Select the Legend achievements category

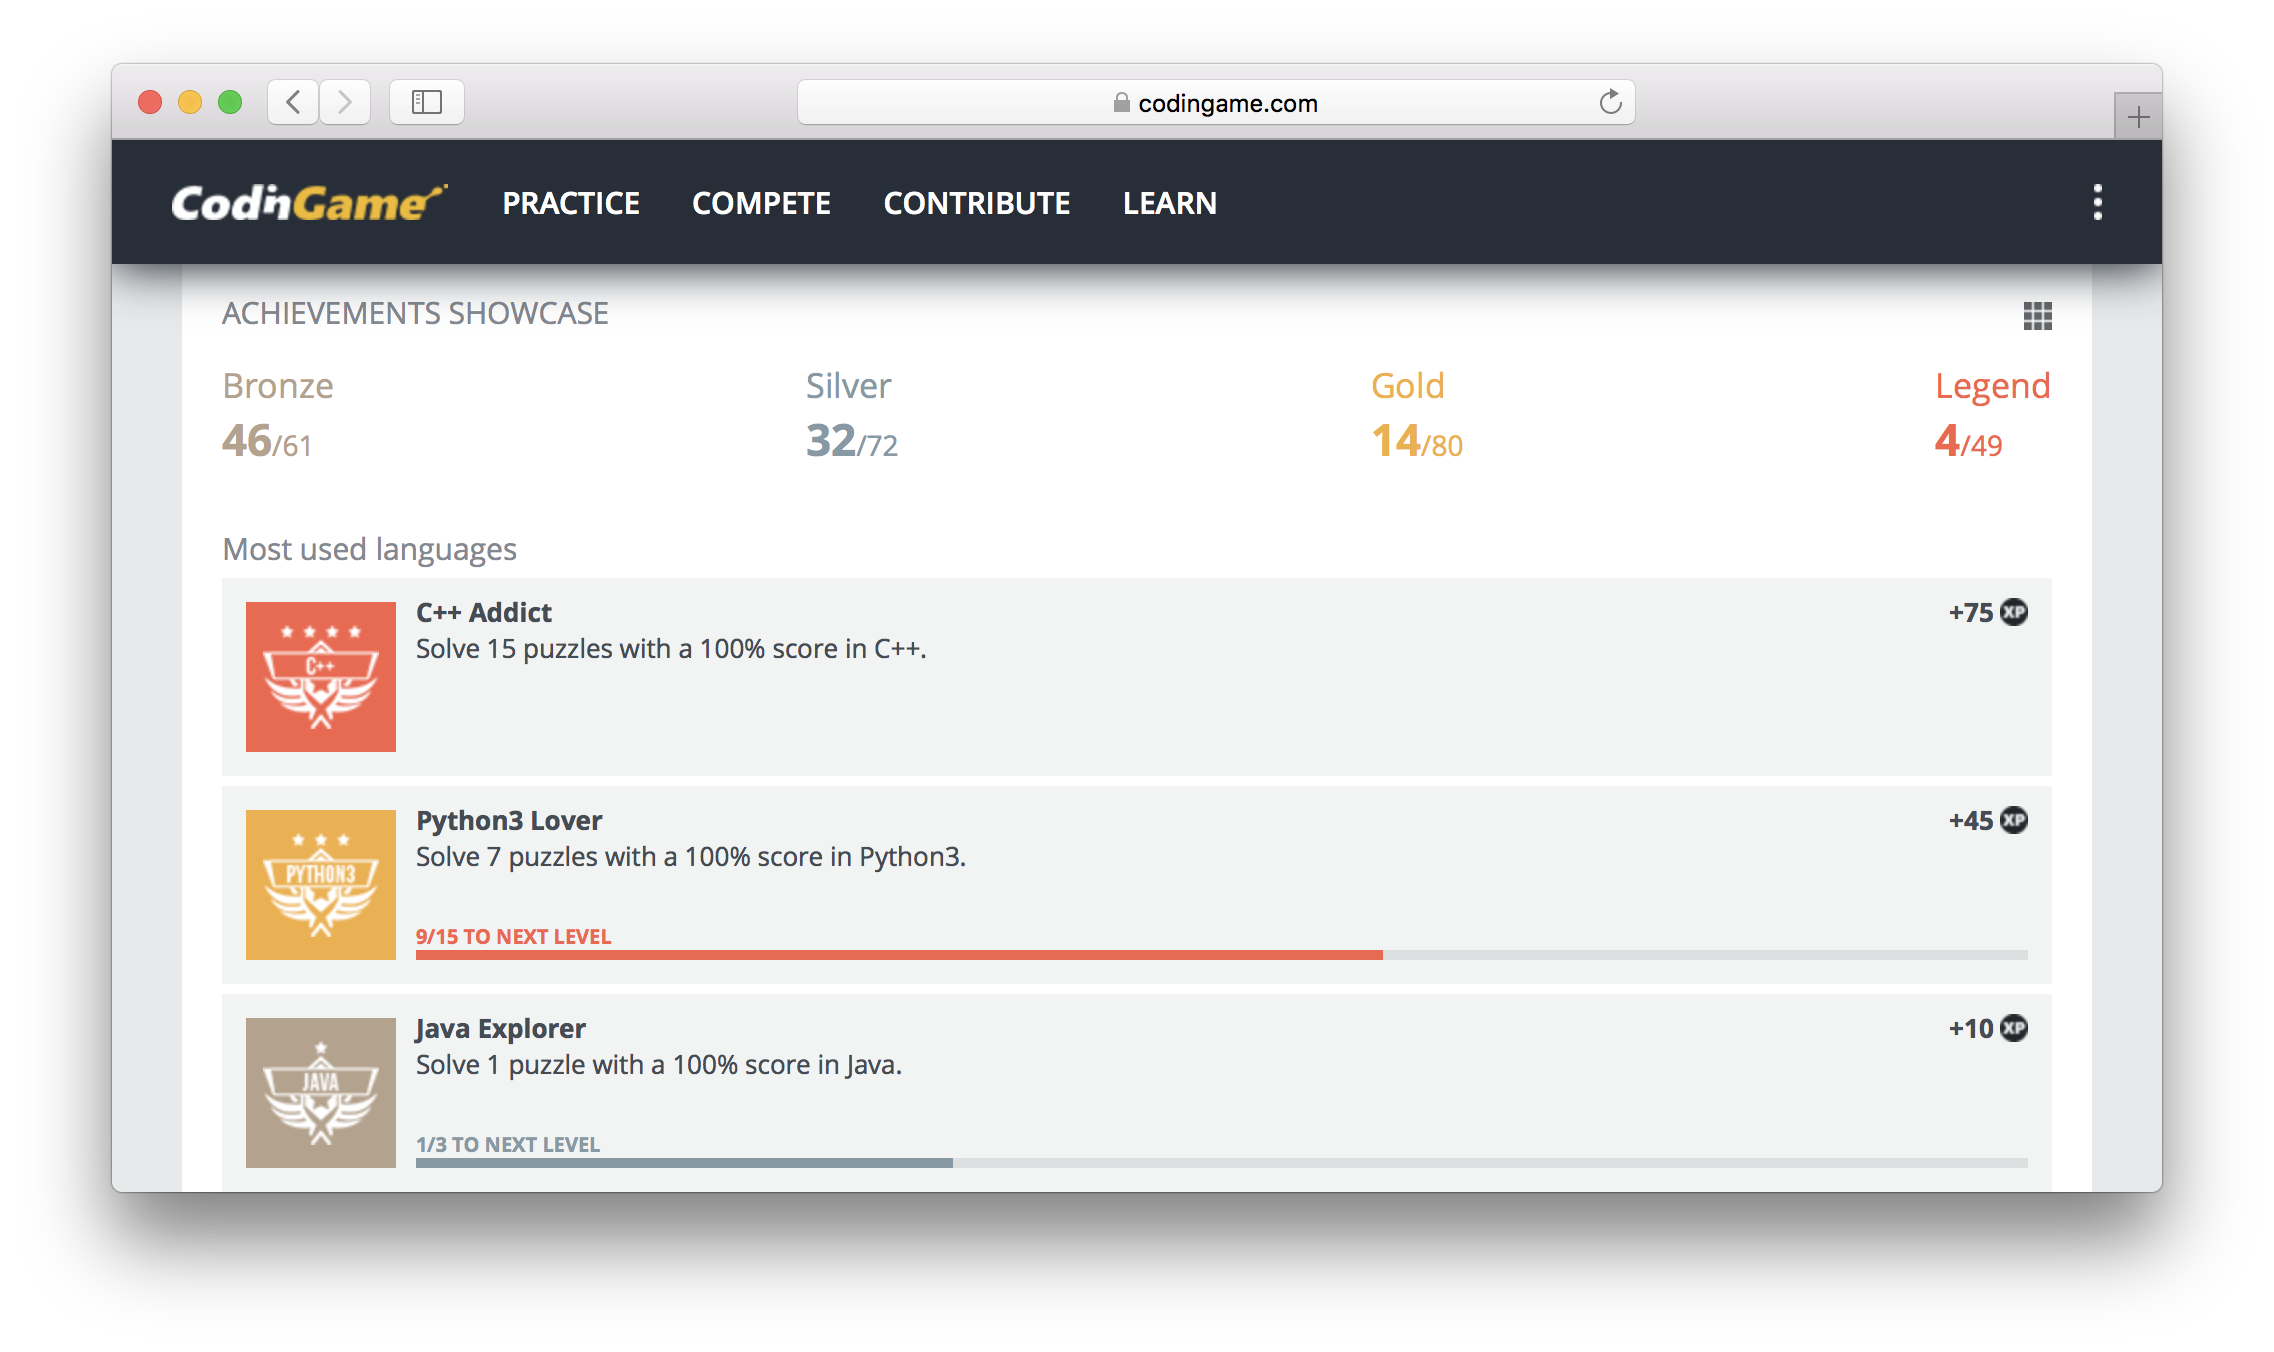[x=1993, y=387]
